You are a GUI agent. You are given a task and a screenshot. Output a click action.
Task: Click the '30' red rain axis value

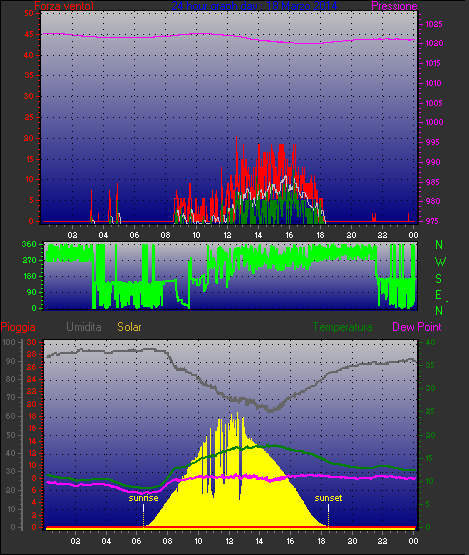(x=32, y=342)
